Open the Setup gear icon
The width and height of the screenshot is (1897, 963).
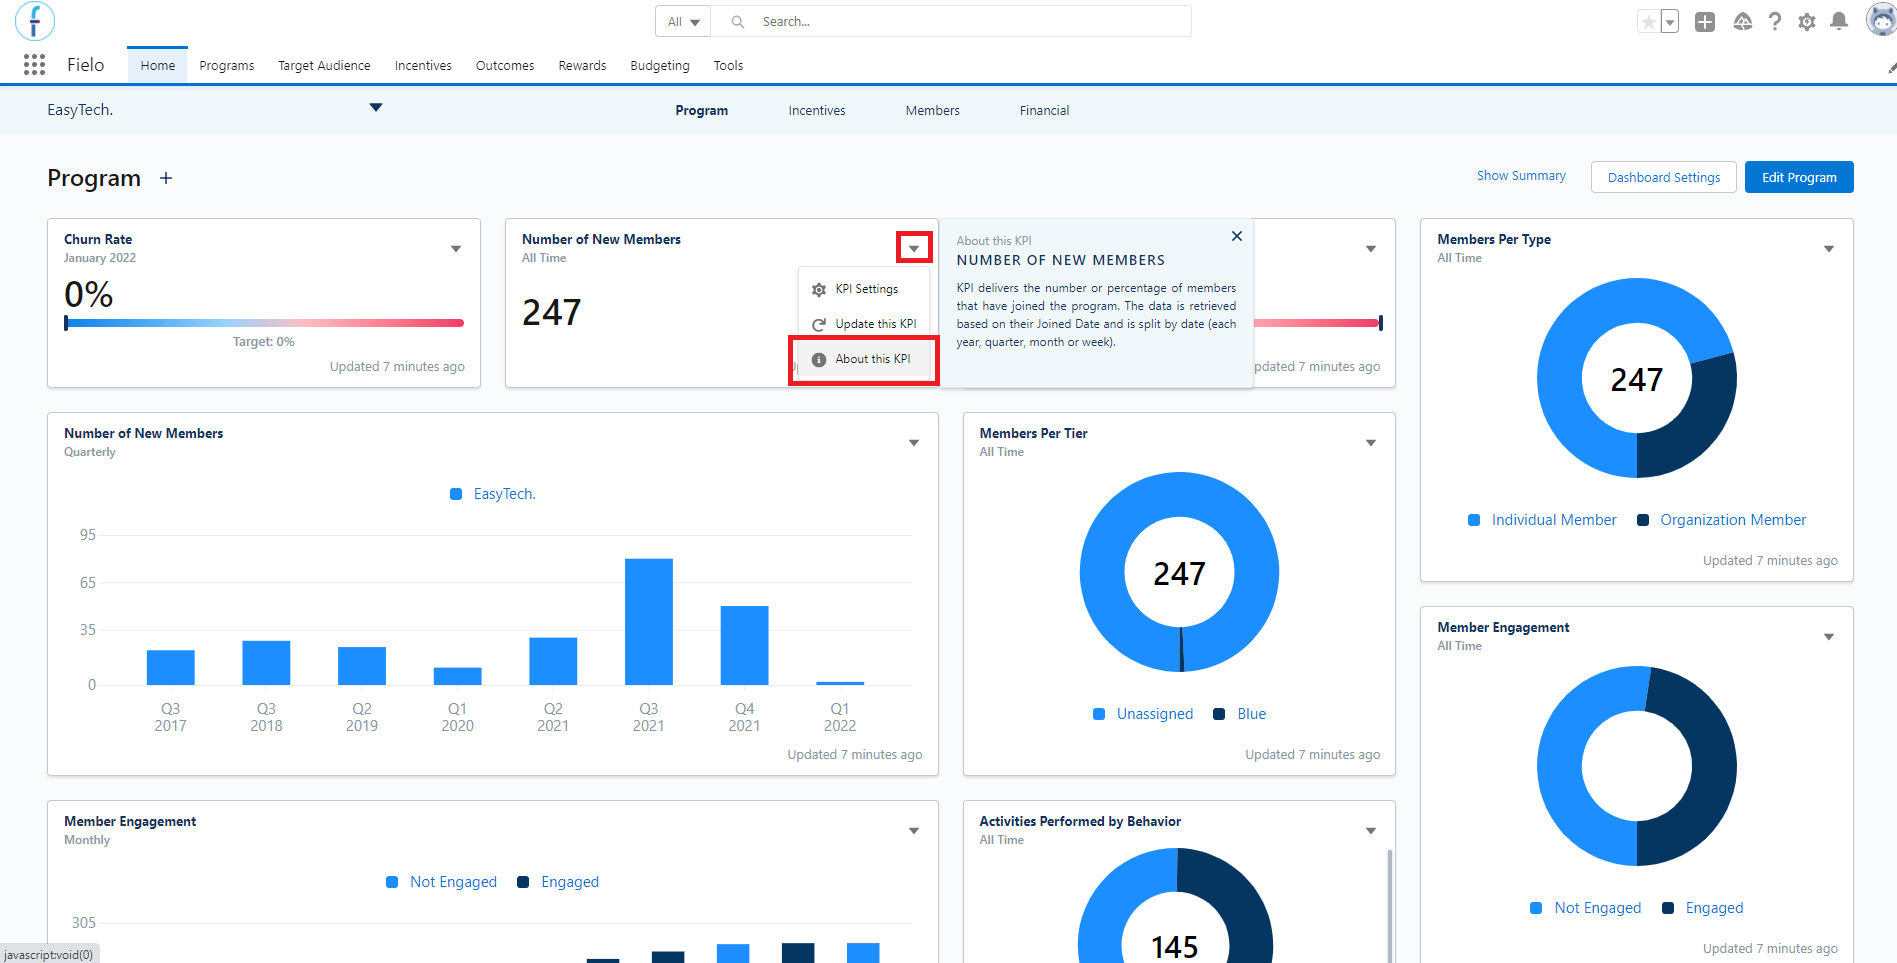coord(1807,22)
